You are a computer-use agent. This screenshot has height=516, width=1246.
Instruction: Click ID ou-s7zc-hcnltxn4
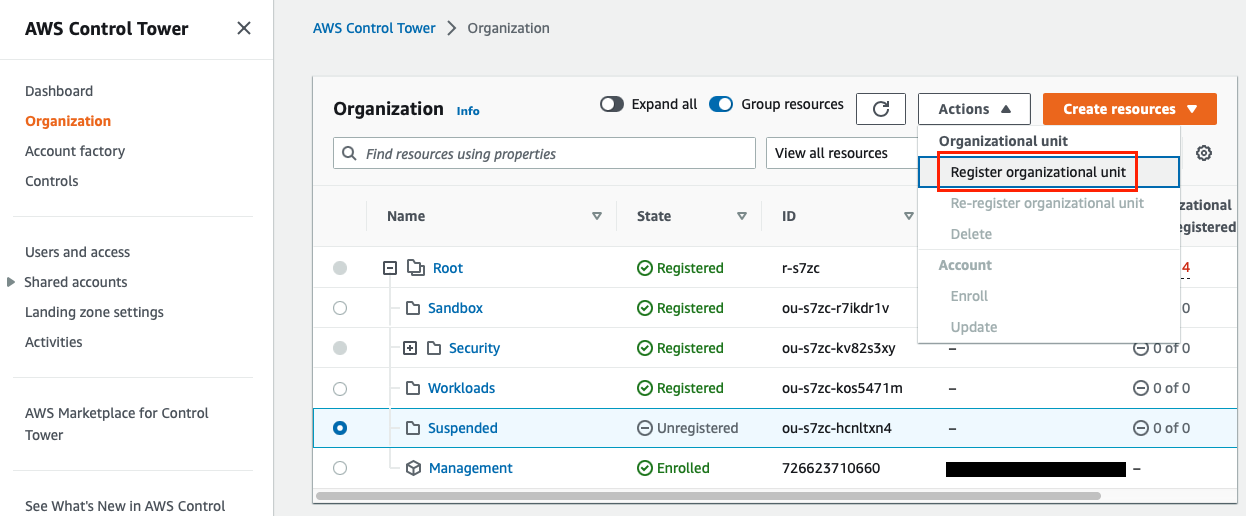click(x=836, y=428)
